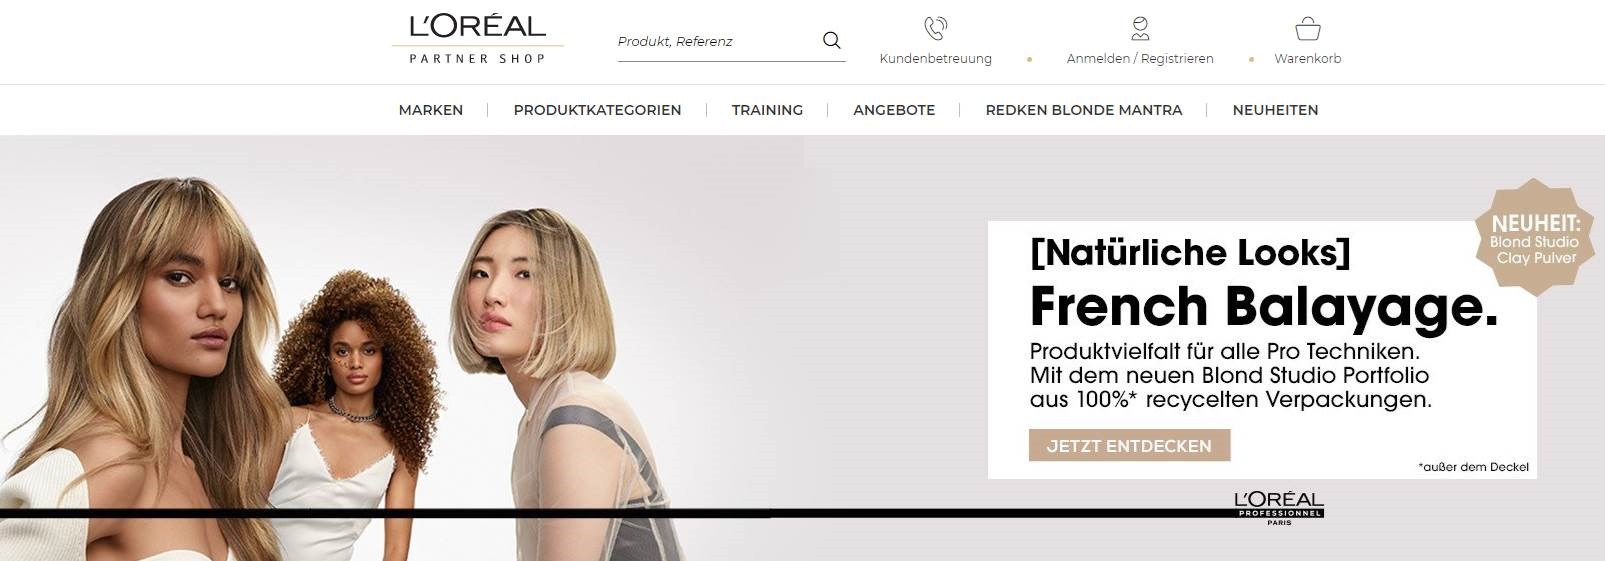The height and width of the screenshot is (561, 1605).
Task: Click the search magnifier icon
Action: click(831, 40)
